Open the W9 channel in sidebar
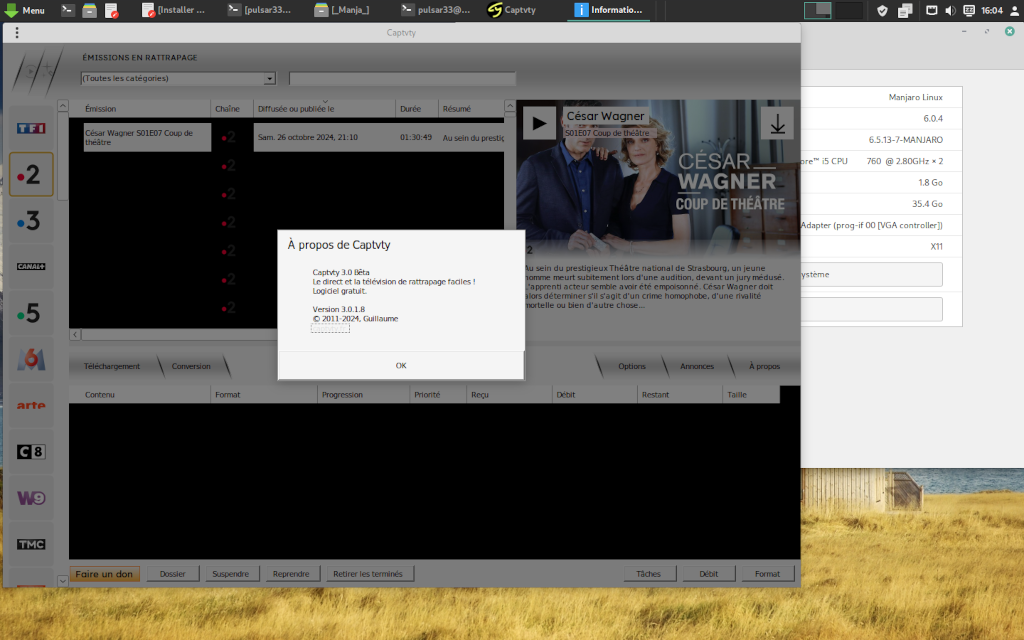The image size is (1024, 640). point(30,498)
